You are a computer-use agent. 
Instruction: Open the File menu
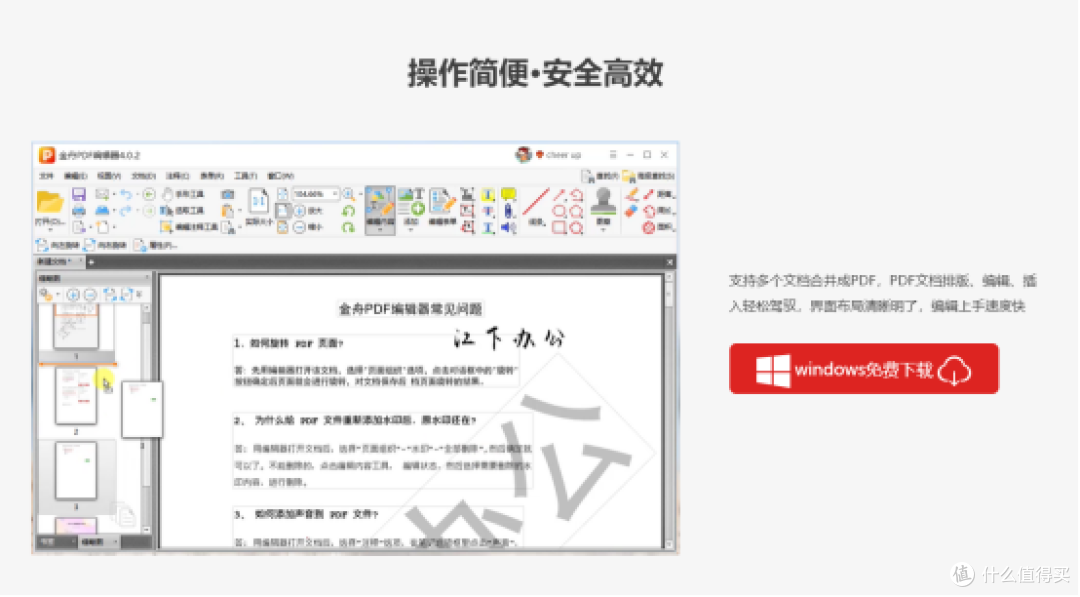tap(46, 176)
